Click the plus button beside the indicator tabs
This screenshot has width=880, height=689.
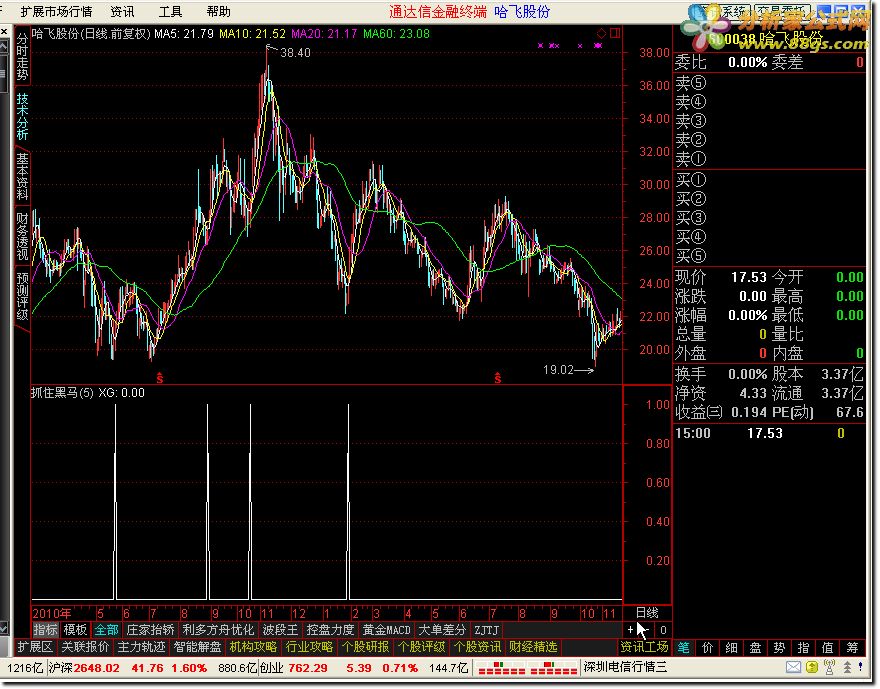630,630
